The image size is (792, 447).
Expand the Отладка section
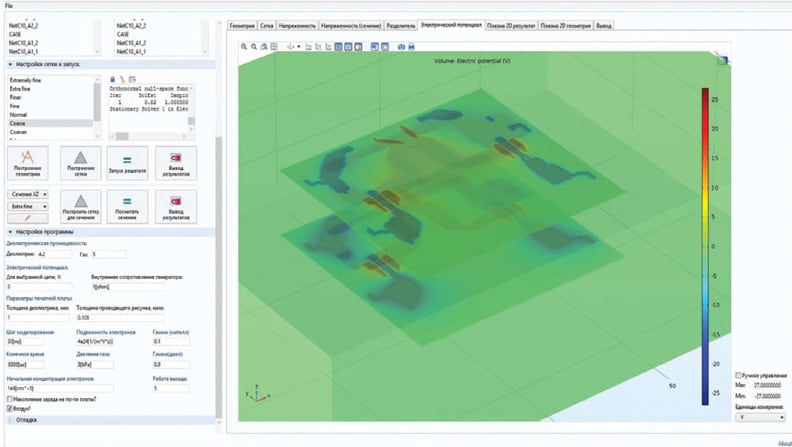[10, 420]
